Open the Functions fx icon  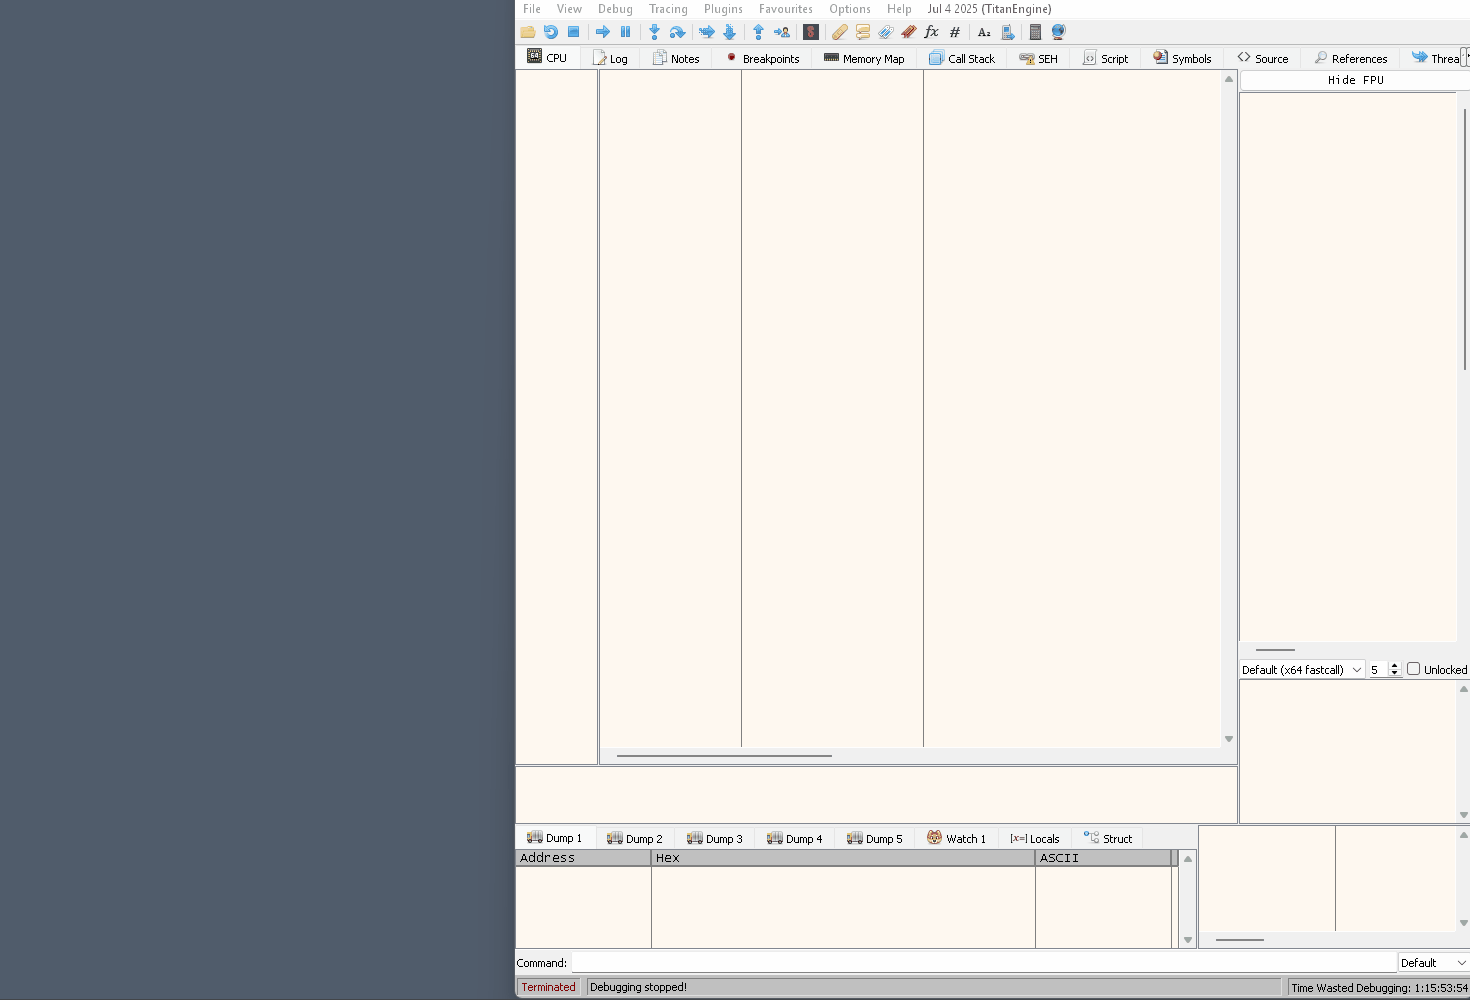932,32
